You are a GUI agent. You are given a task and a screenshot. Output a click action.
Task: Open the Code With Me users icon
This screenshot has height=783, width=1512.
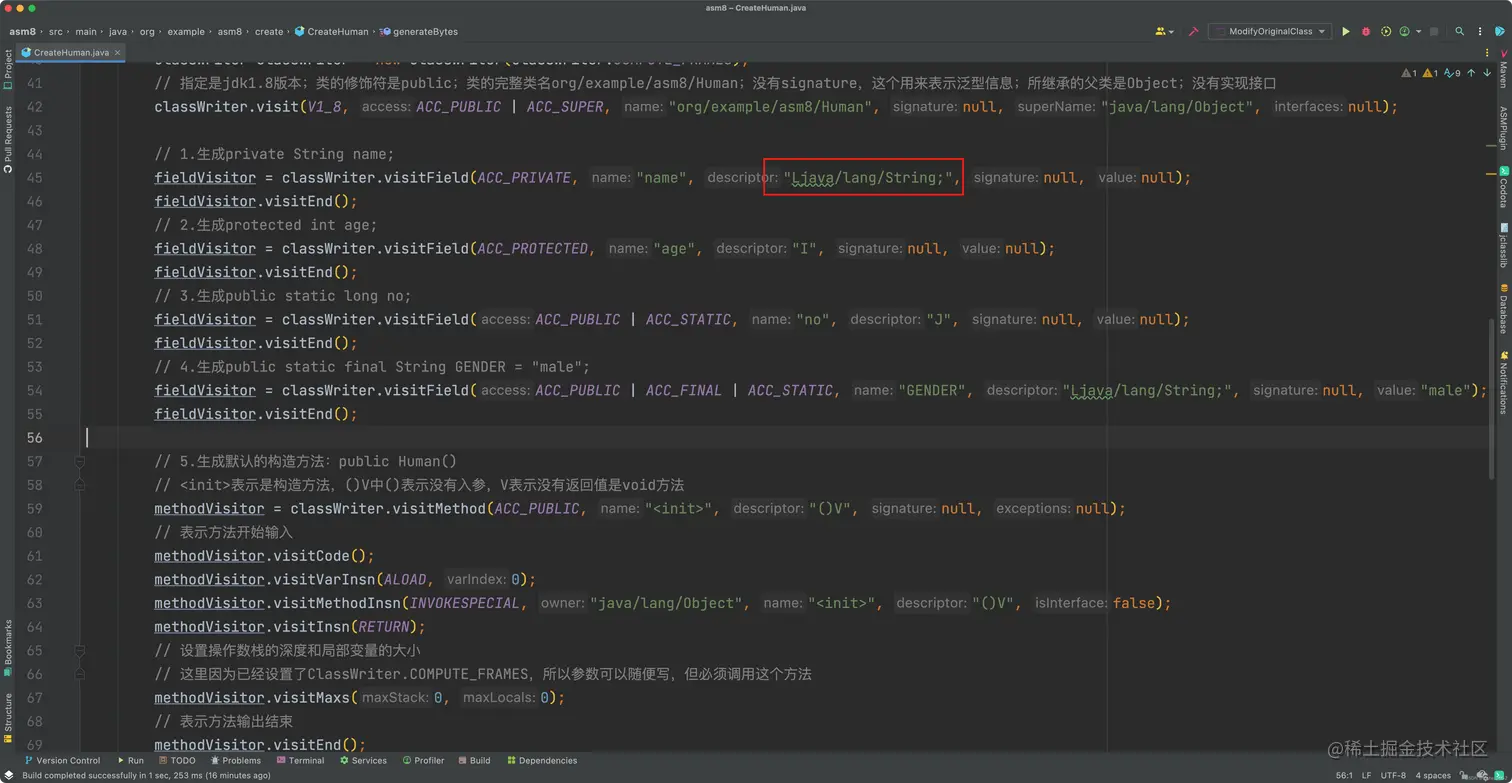(x=1161, y=32)
